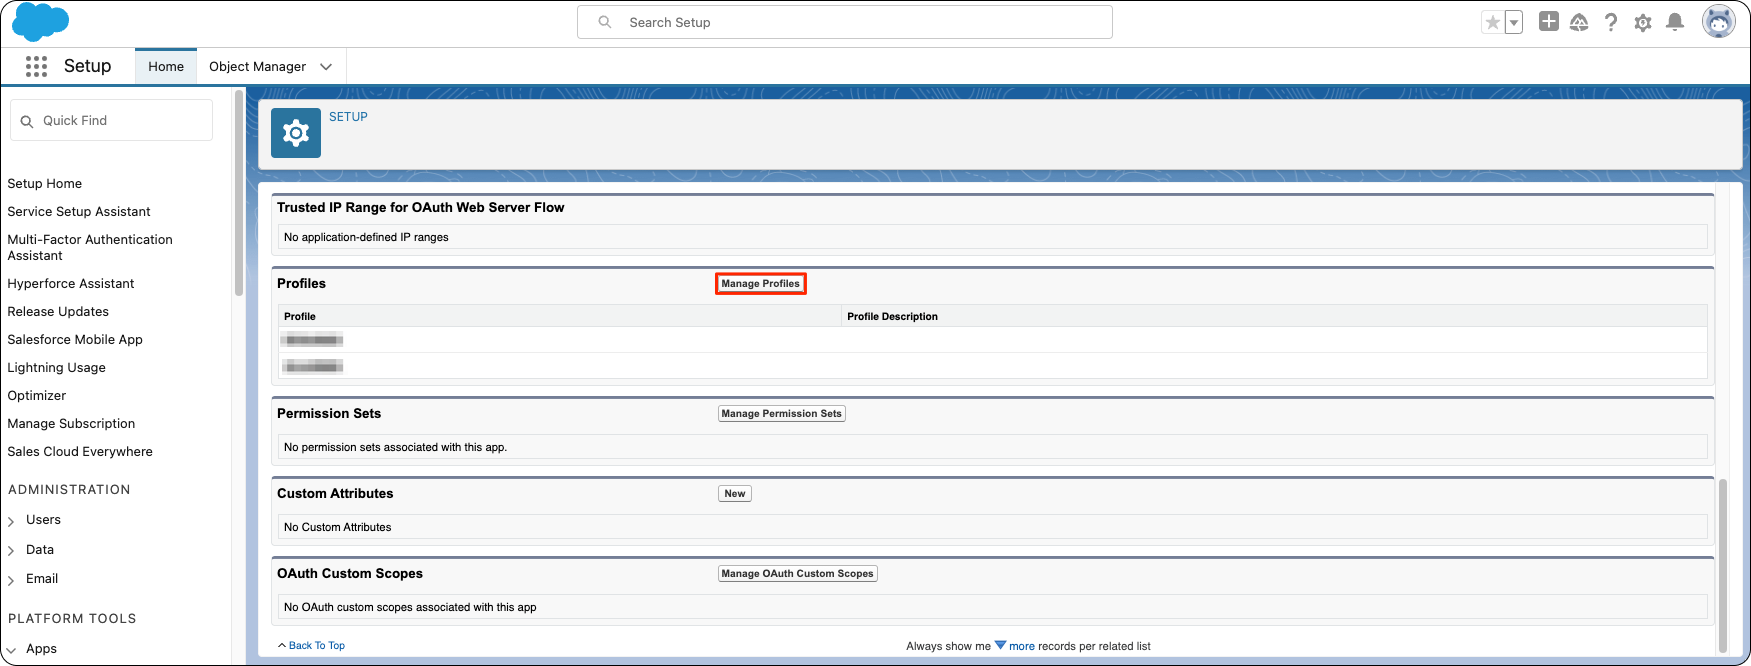
Task: Open Optimizer in sidebar
Action: (37, 396)
